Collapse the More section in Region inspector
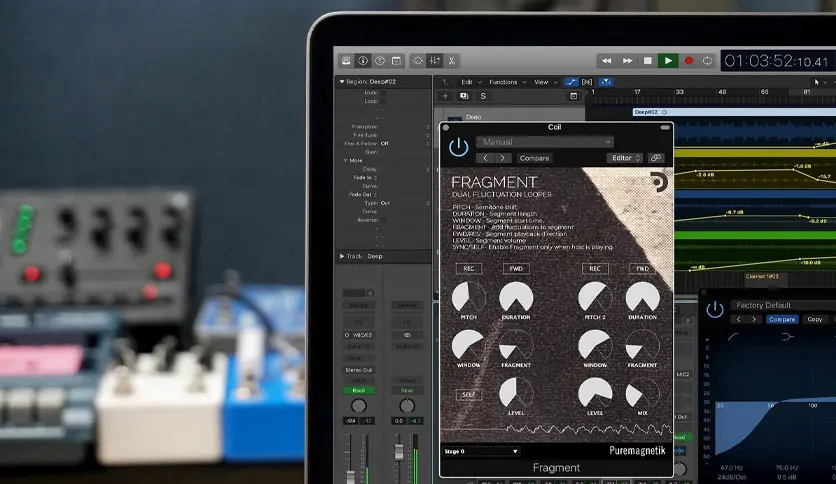The width and height of the screenshot is (836, 484). coord(345,160)
